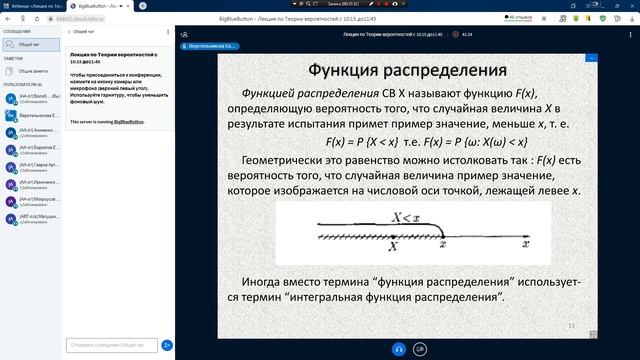Switch to the Вебинар browser tab

(33, 6)
